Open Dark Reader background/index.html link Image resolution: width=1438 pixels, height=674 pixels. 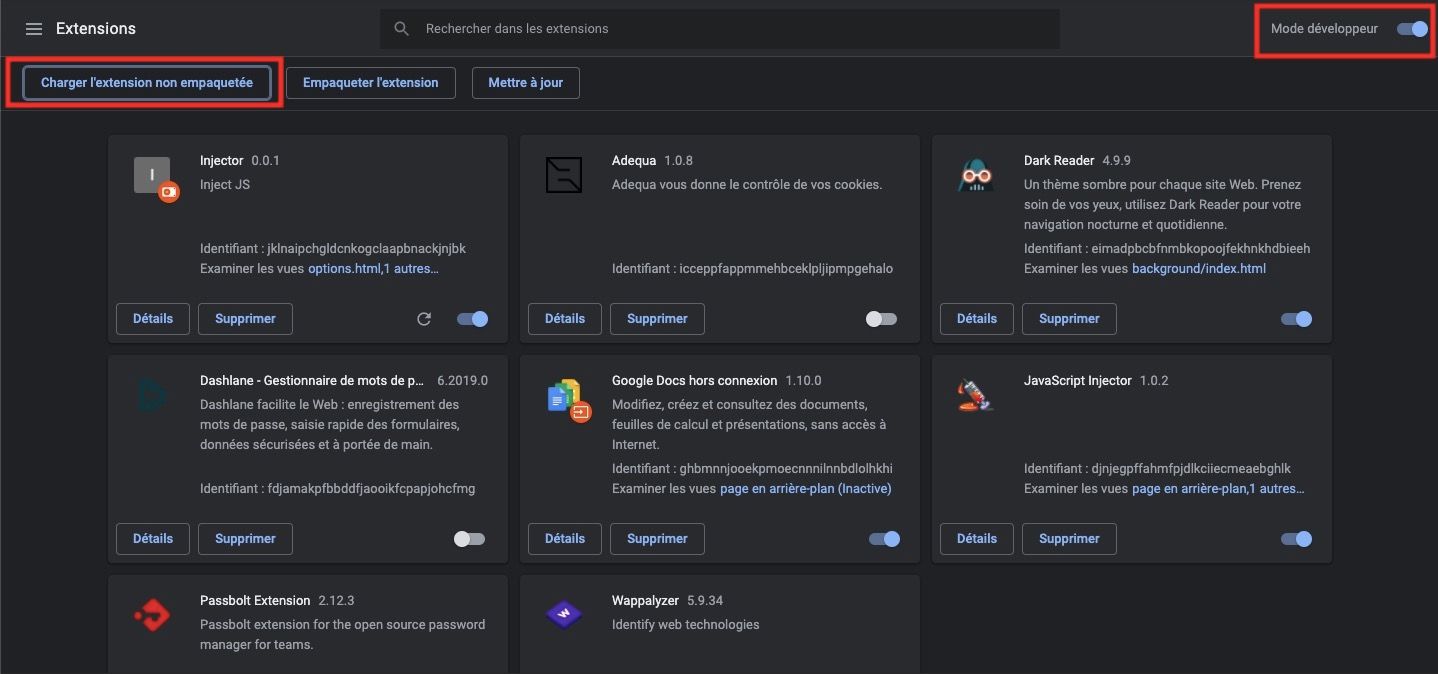pyautogui.click(x=1199, y=269)
